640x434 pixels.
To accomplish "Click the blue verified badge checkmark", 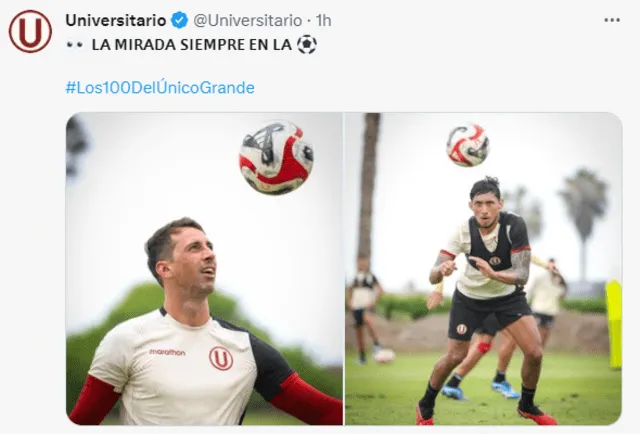I will pyautogui.click(x=179, y=20).
